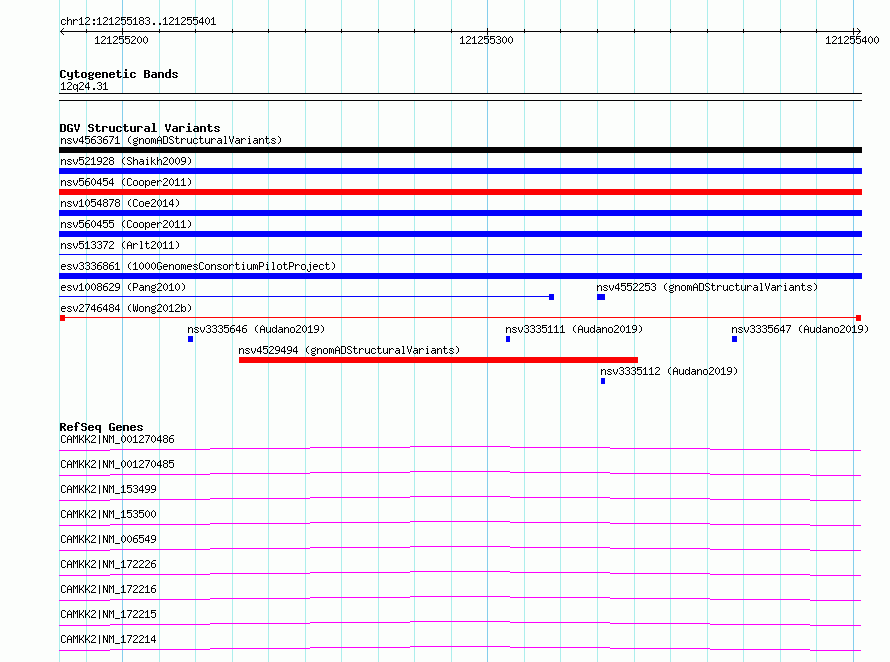This screenshot has width=890, height=662.
Task: Open variant nsv3335647 Audano2019 label
Action: tap(800, 329)
